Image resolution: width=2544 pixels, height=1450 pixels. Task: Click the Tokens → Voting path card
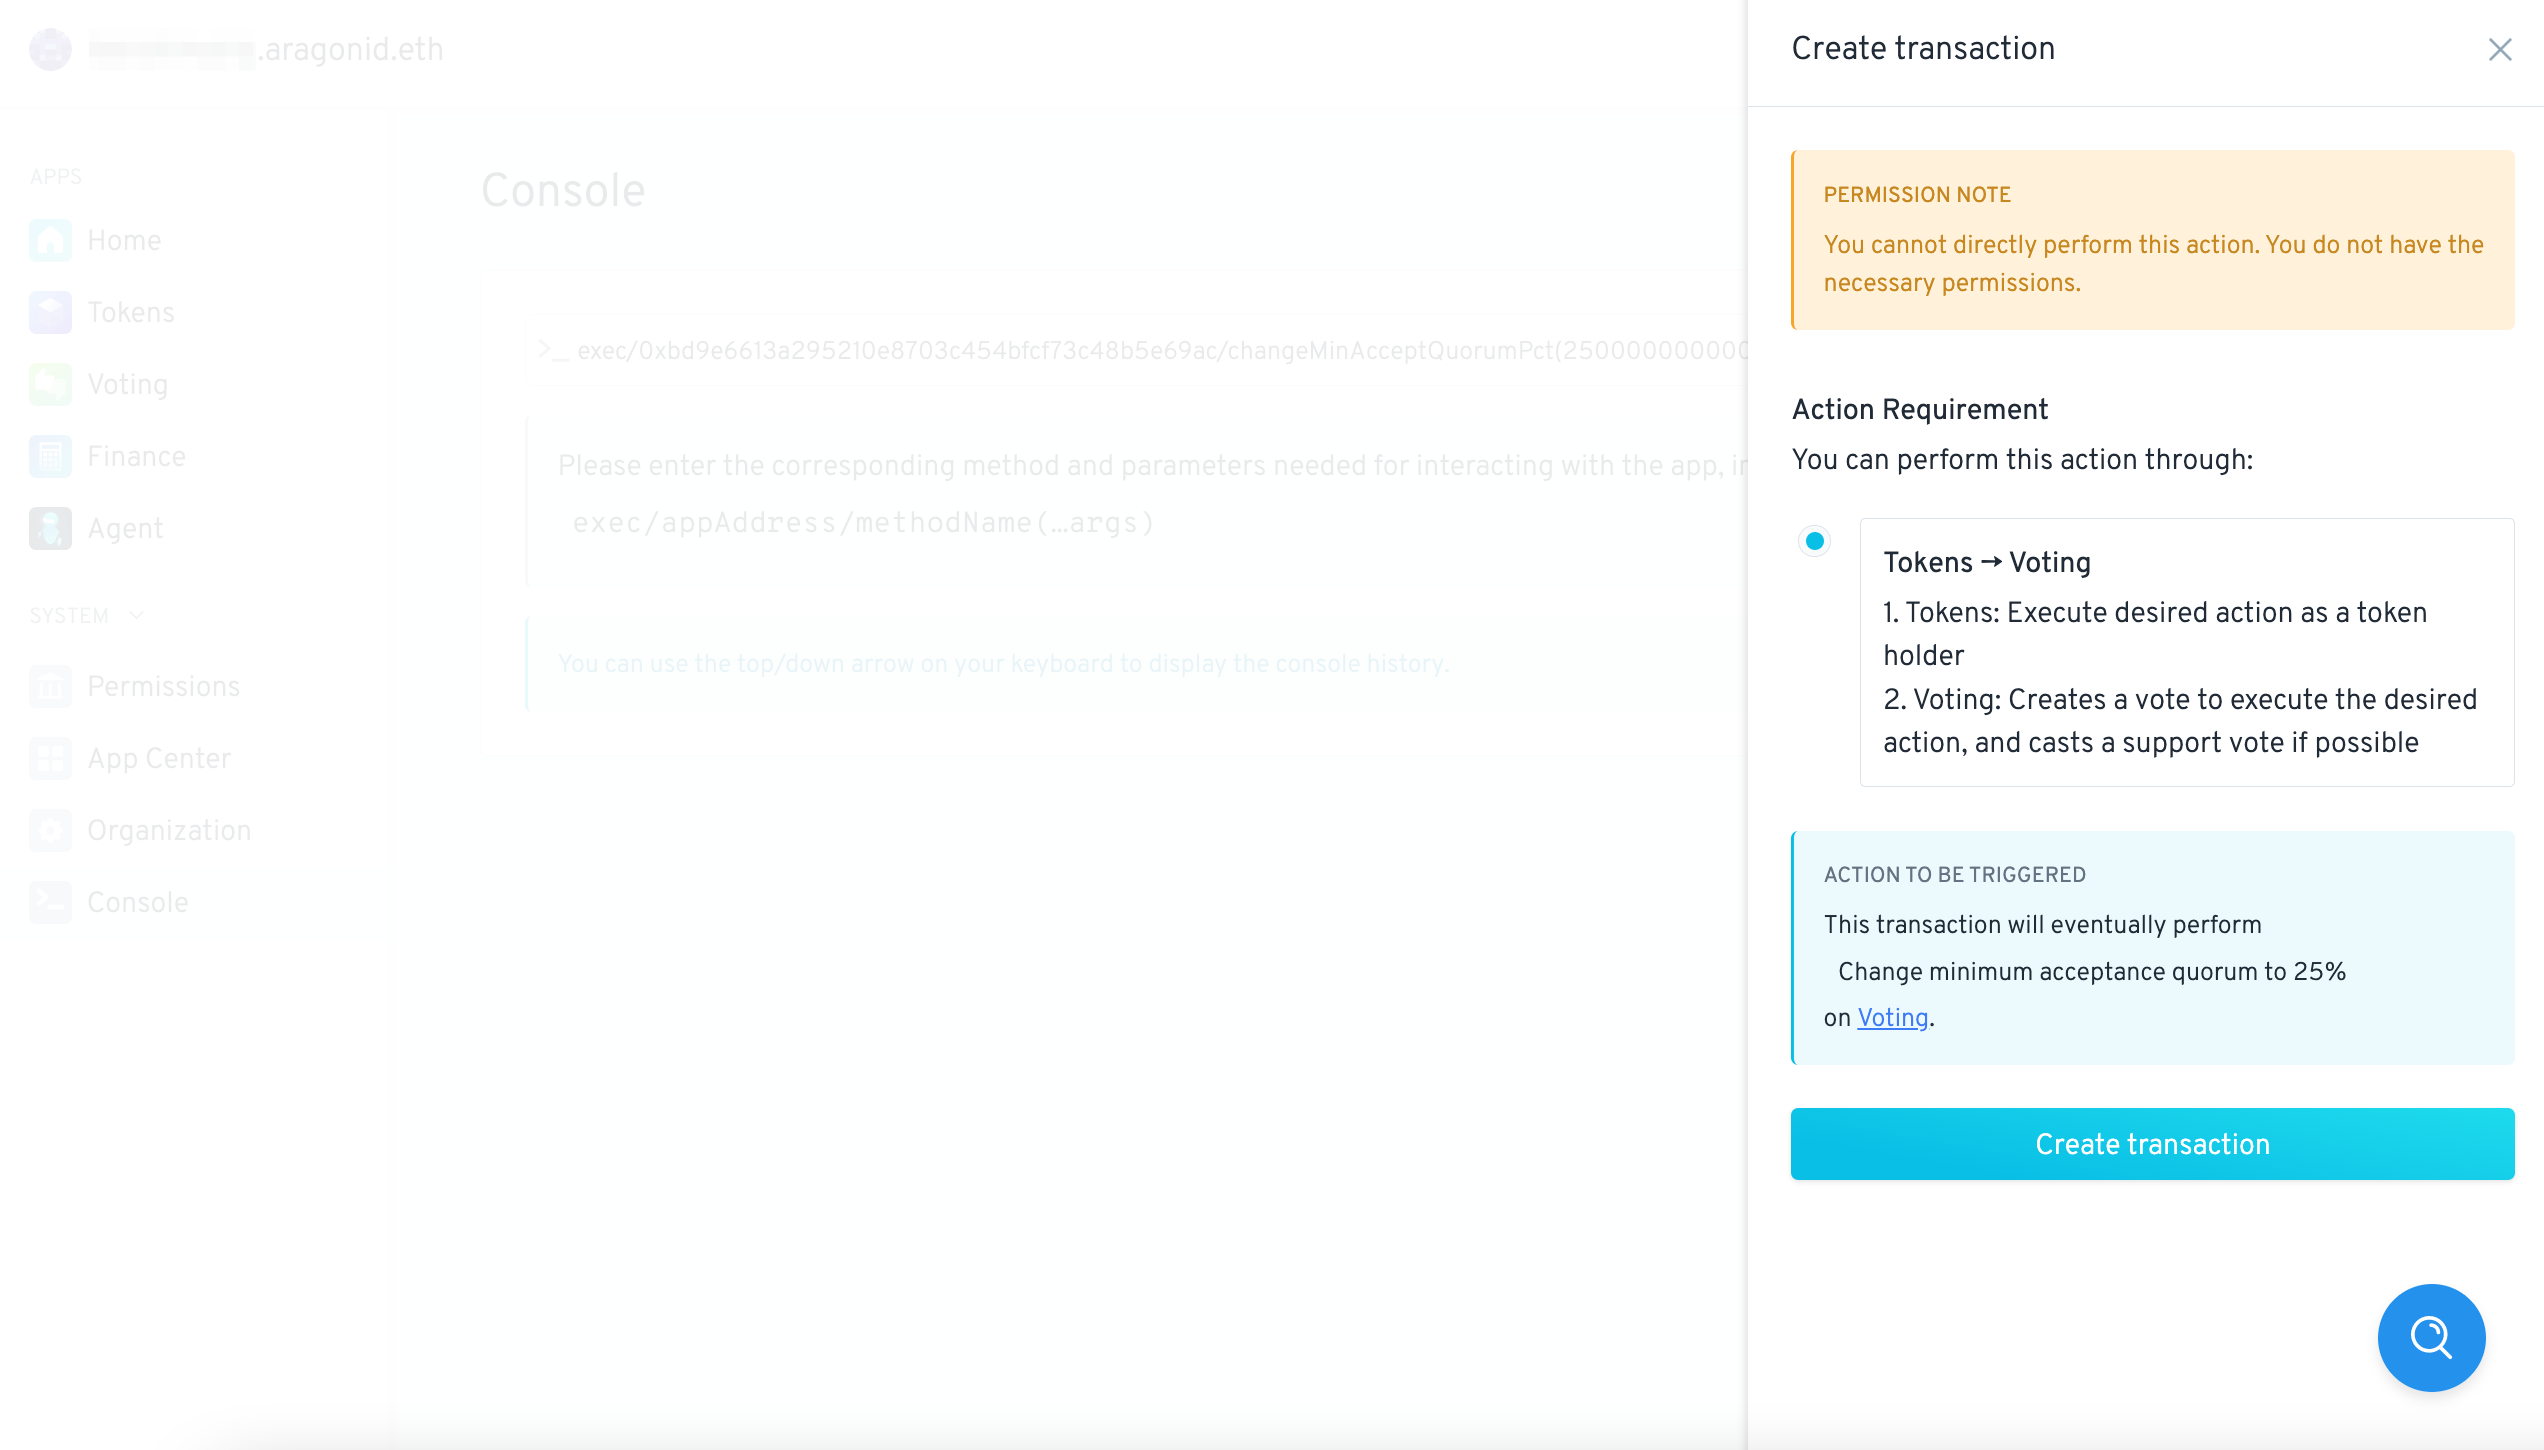click(2186, 652)
